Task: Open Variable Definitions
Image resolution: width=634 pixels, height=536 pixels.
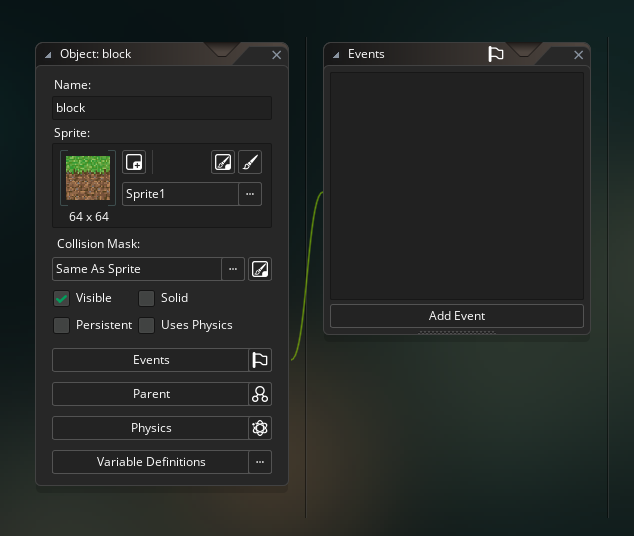Action: click(150, 462)
